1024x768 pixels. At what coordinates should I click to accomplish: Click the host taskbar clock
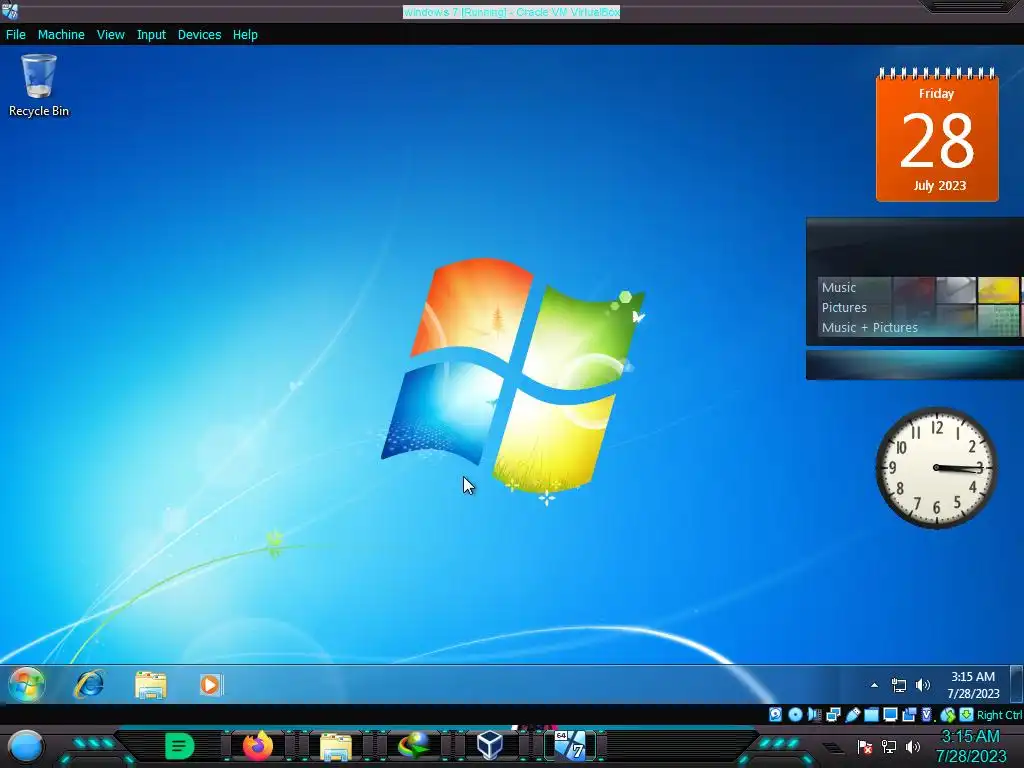pyautogui.click(x=970, y=746)
